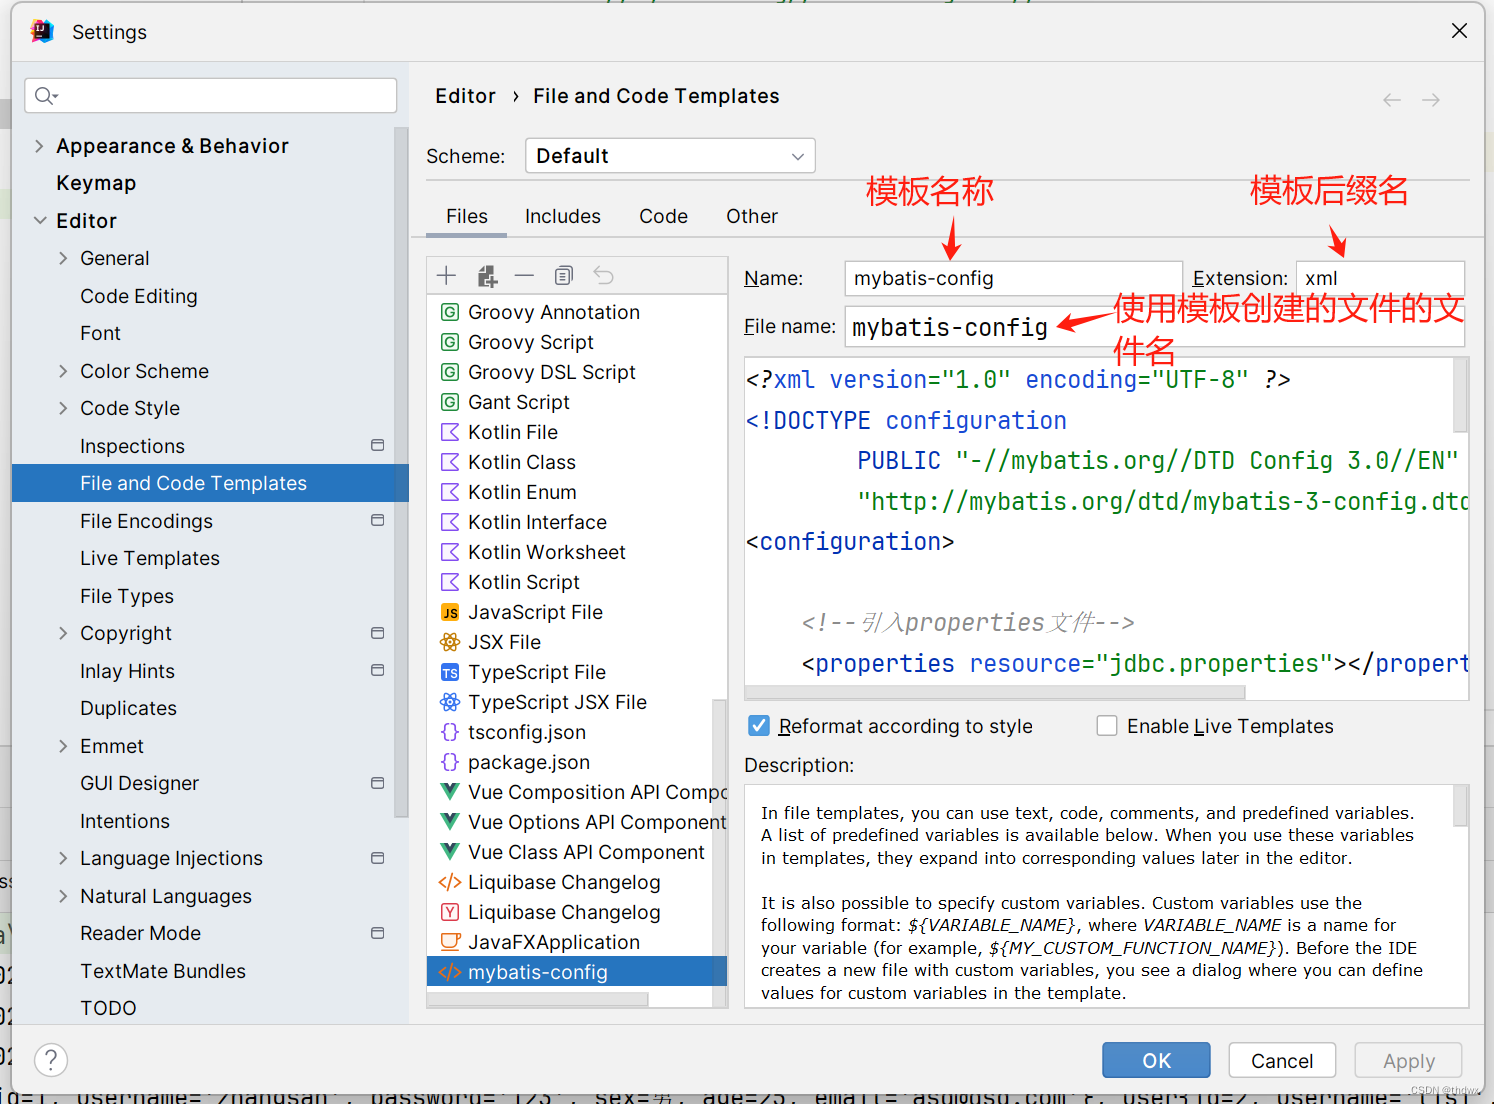Switch to the Files tab
Screen dimensions: 1494x1104
tap(467, 216)
